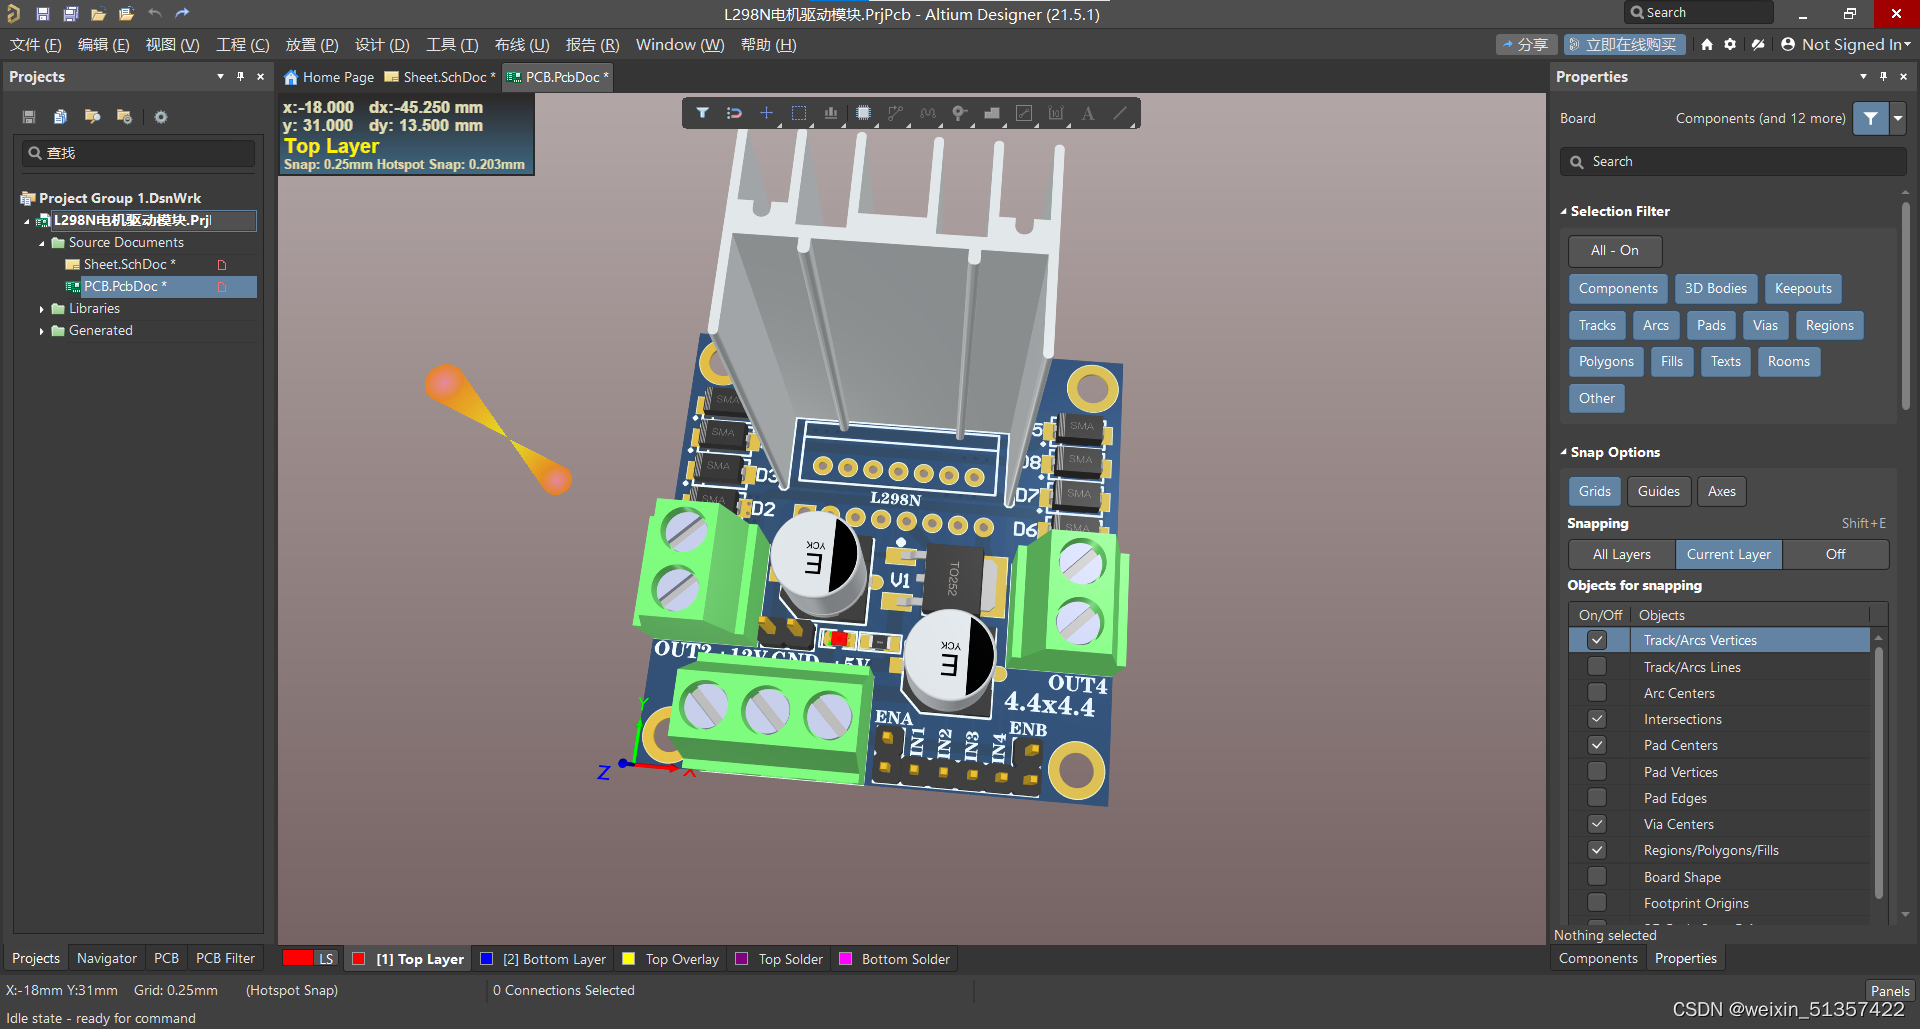Expand the Libraries folder
The image size is (1920, 1029).
tap(42, 309)
